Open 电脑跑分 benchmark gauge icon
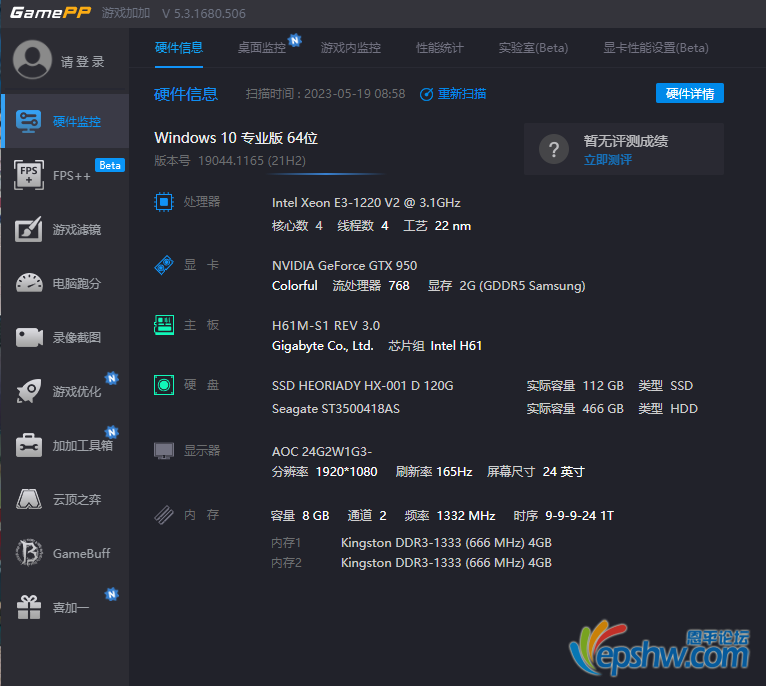The width and height of the screenshot is (766, 686). coord(29,283)
